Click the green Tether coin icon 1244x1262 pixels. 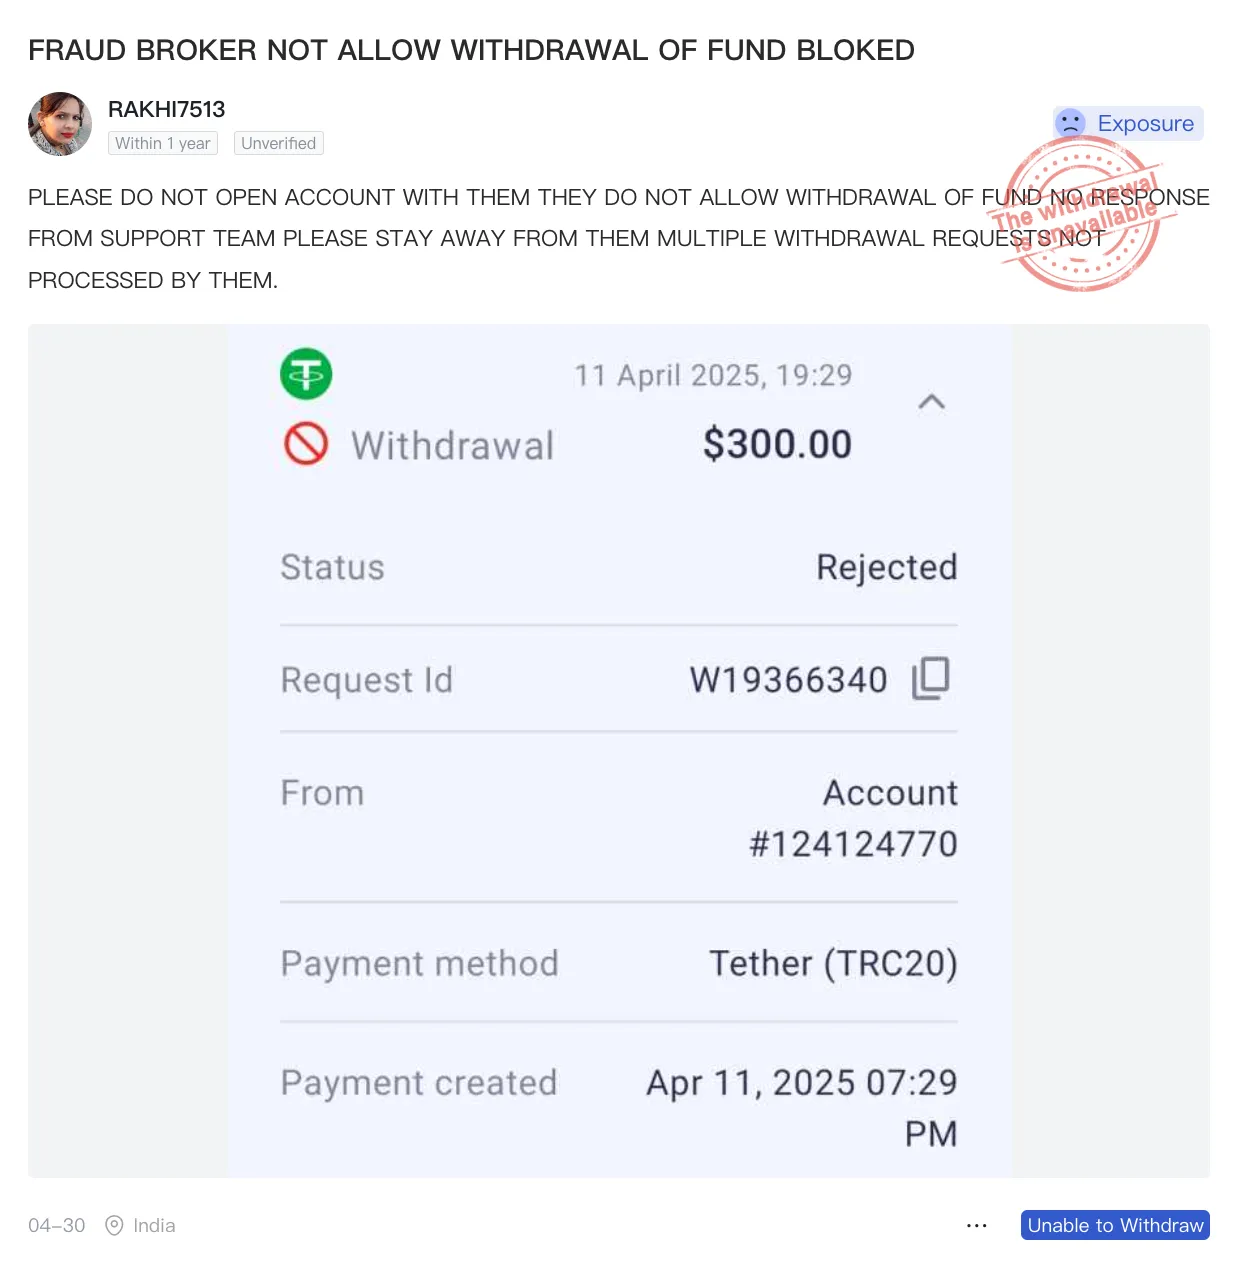[306, 374]
